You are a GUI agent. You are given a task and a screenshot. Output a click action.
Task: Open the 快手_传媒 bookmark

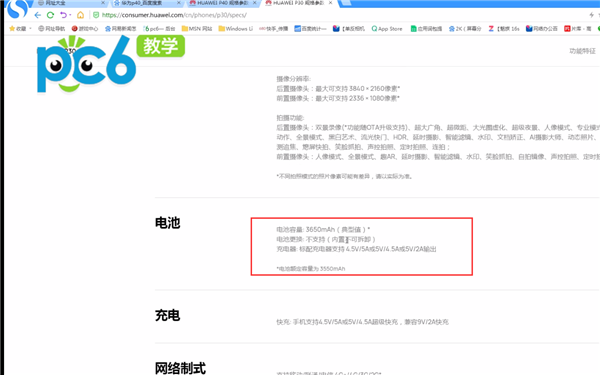[274, 29]
